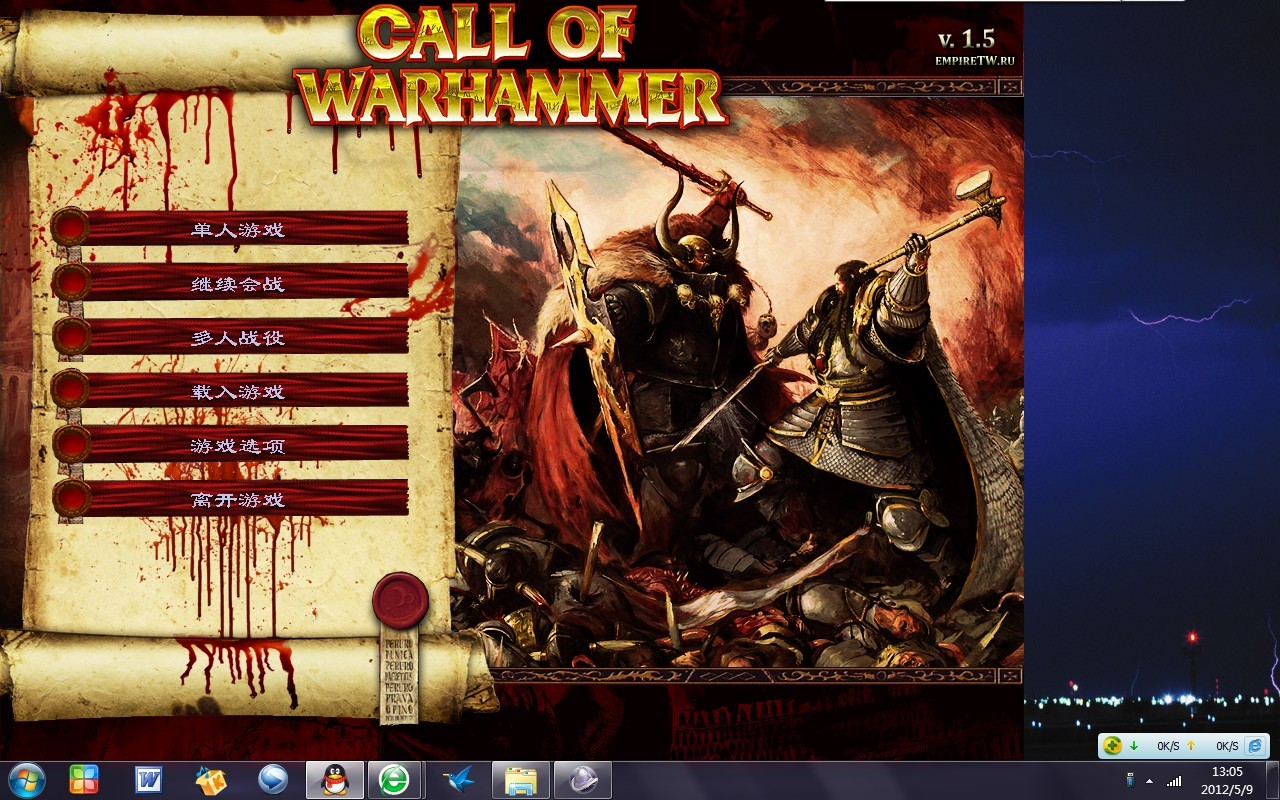Click the colorful four-square taskbar icon
The height and width of the screenshot is (800, 1280).
pos(84,780)
